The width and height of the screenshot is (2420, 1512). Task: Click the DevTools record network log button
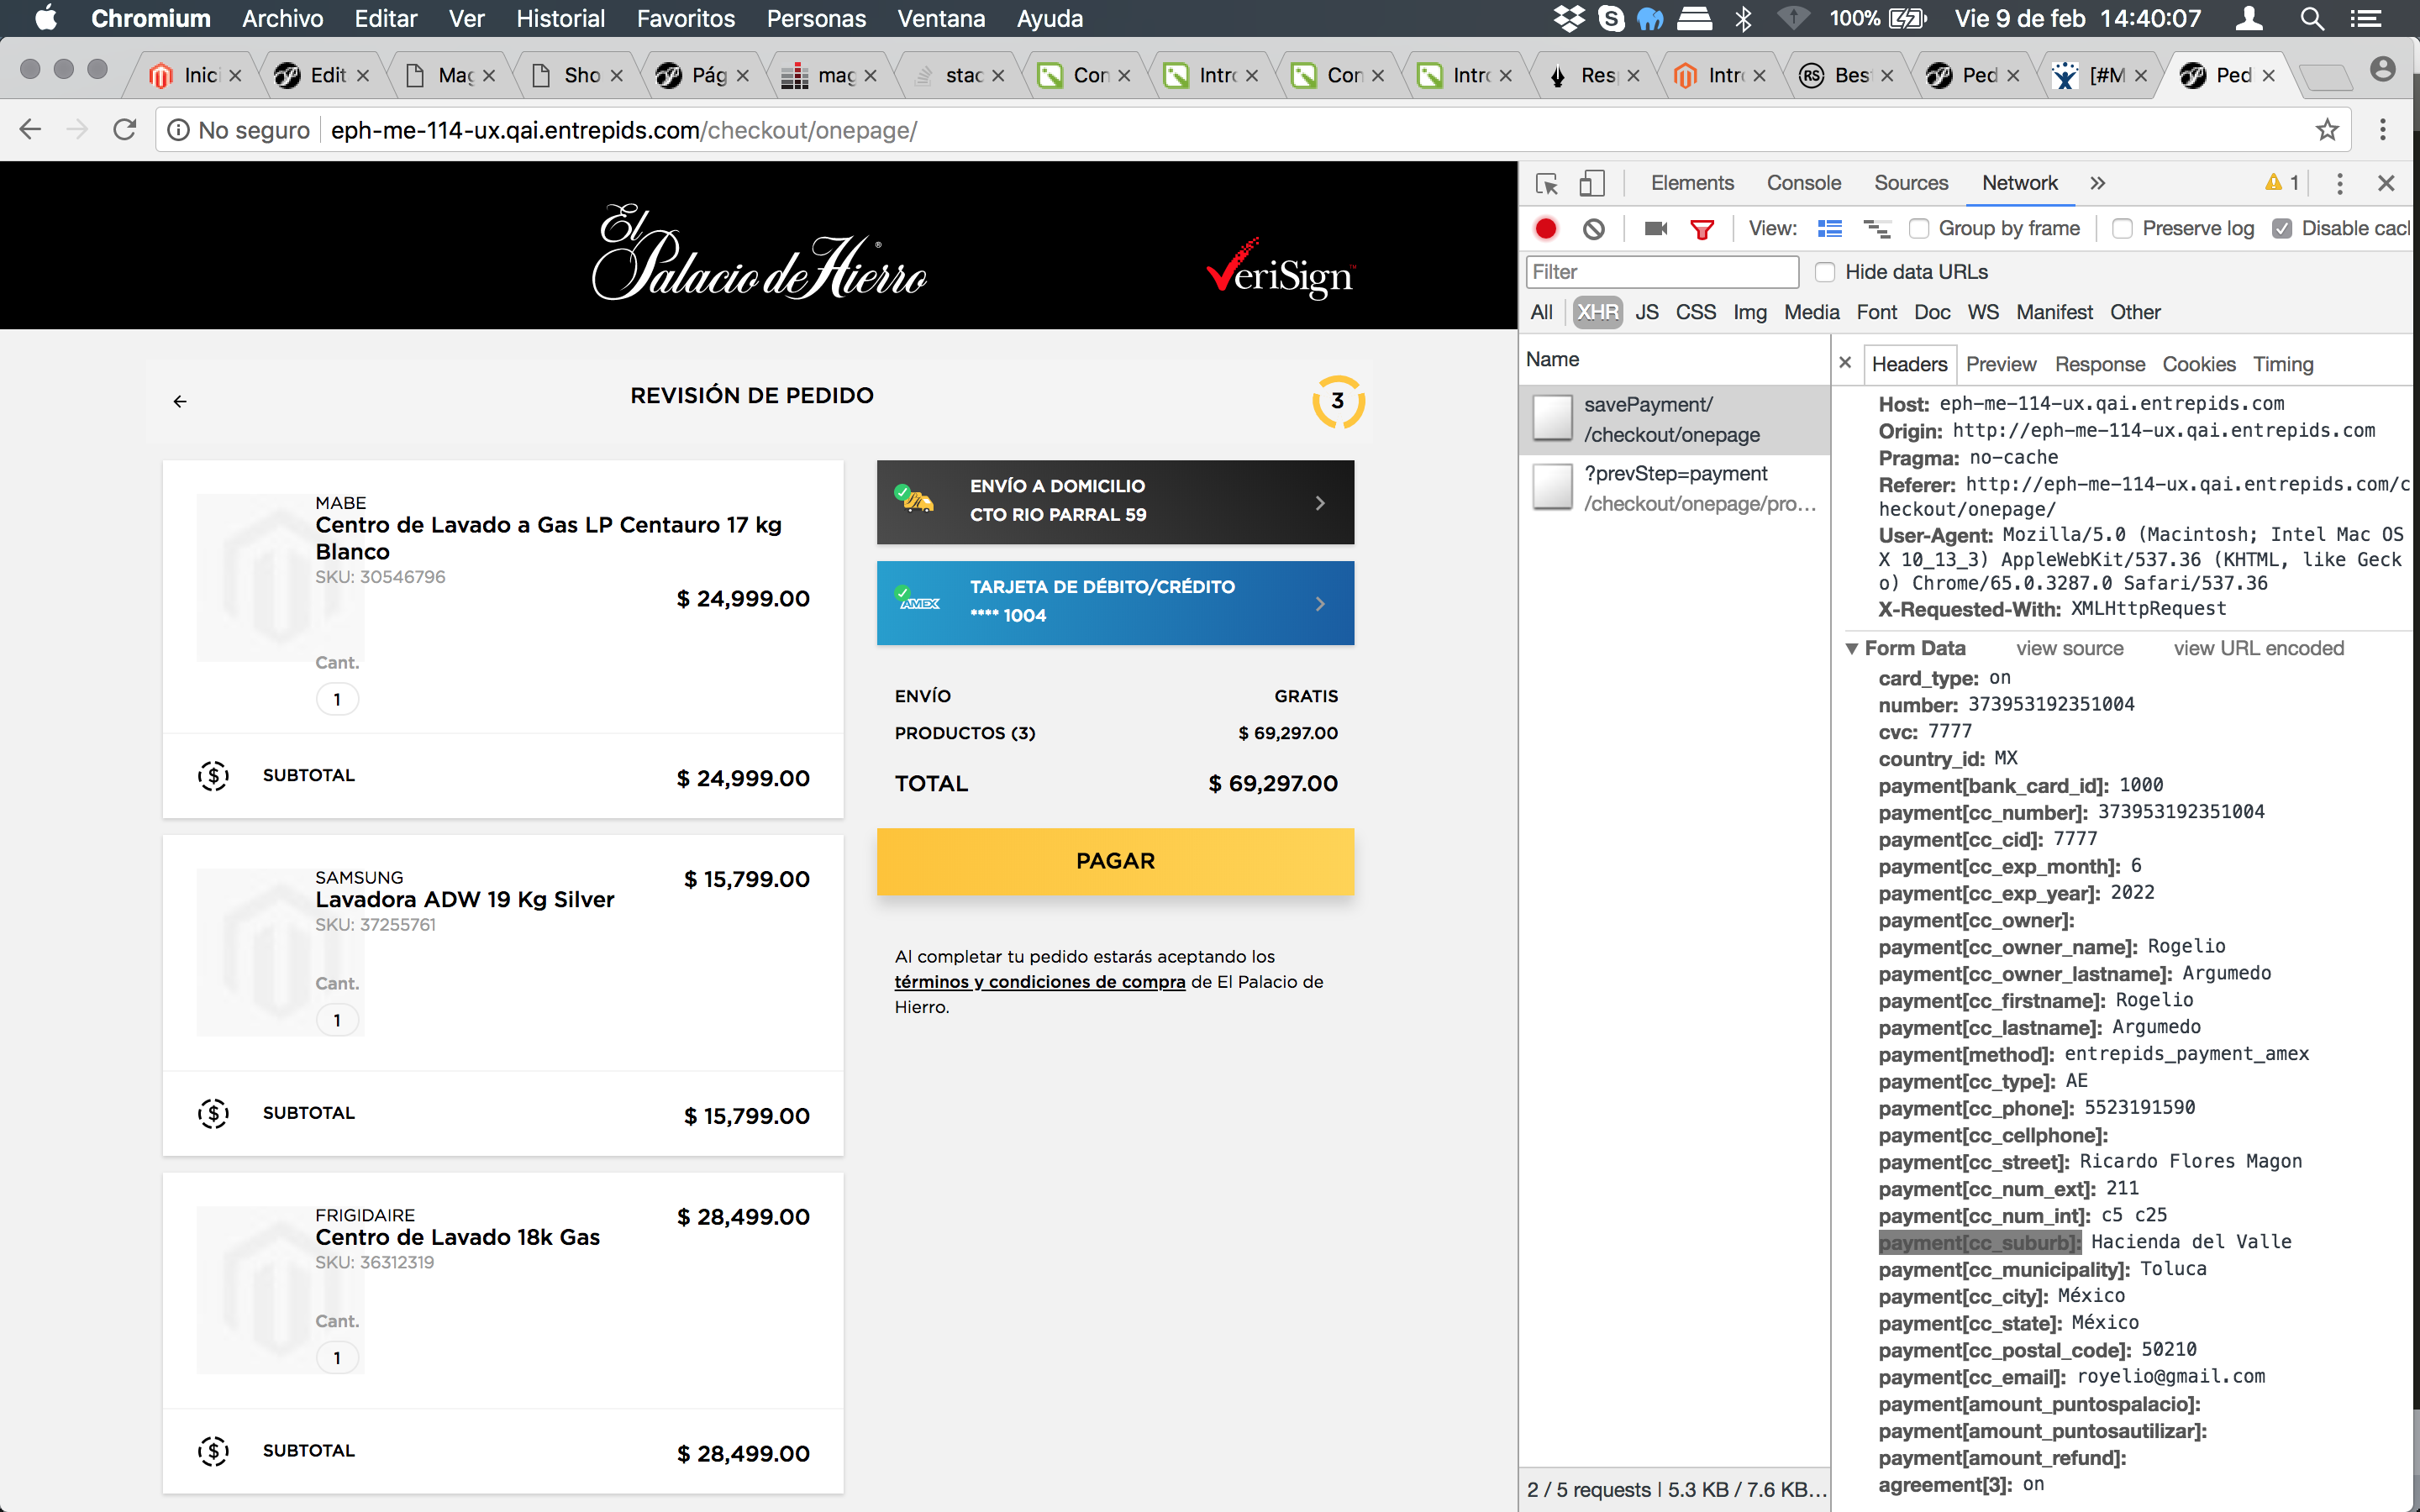[1546, 229]
